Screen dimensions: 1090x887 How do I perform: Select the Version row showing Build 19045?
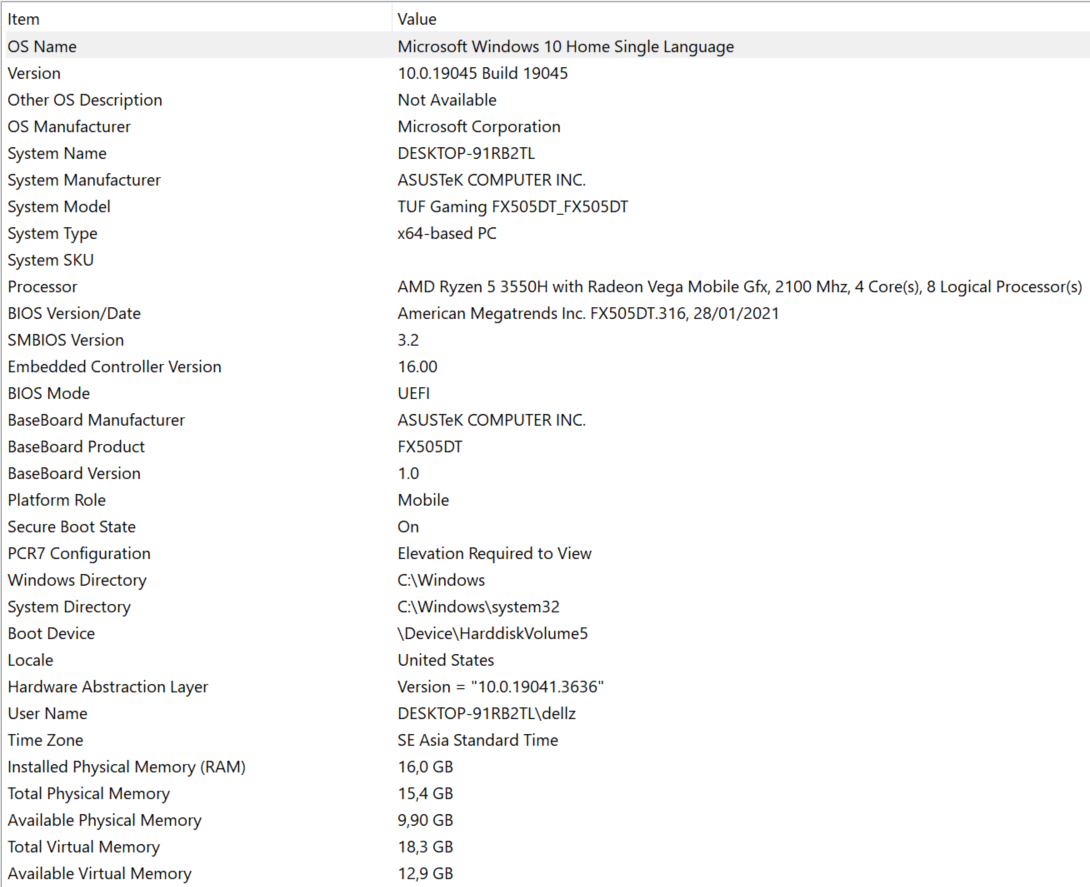pyautogui.click(x=200, y=73)
